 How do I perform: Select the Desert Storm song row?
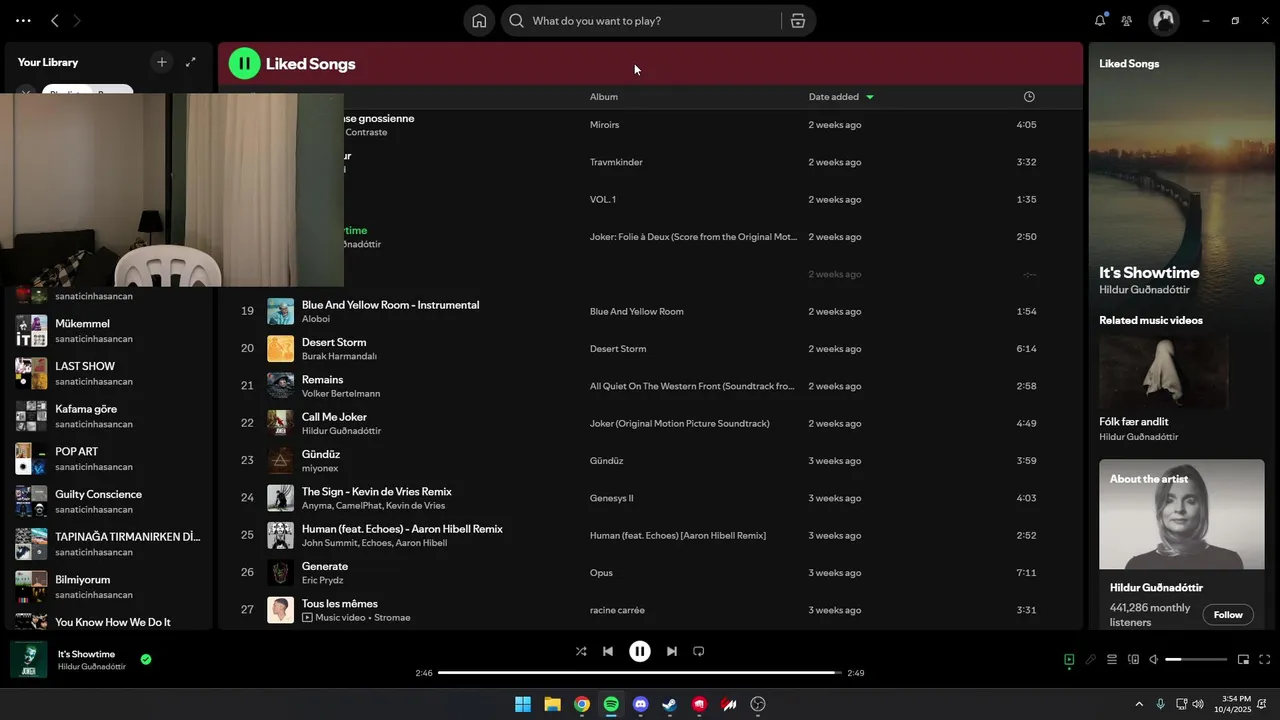pos(650,349)
